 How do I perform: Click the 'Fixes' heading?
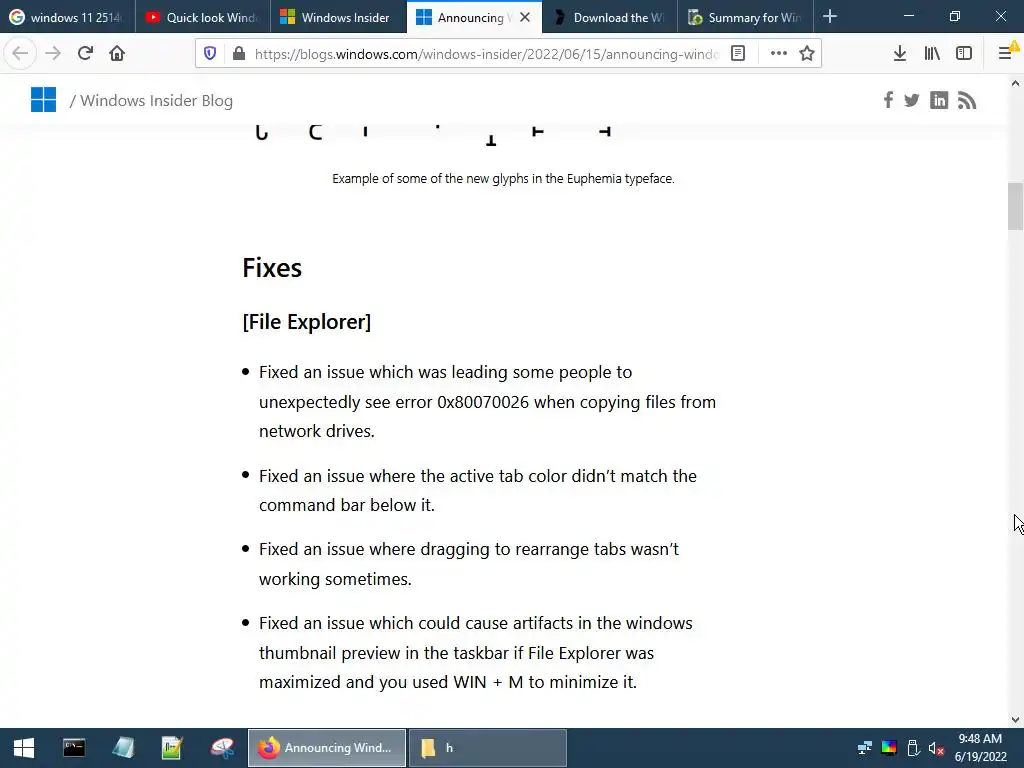[272, 268]
